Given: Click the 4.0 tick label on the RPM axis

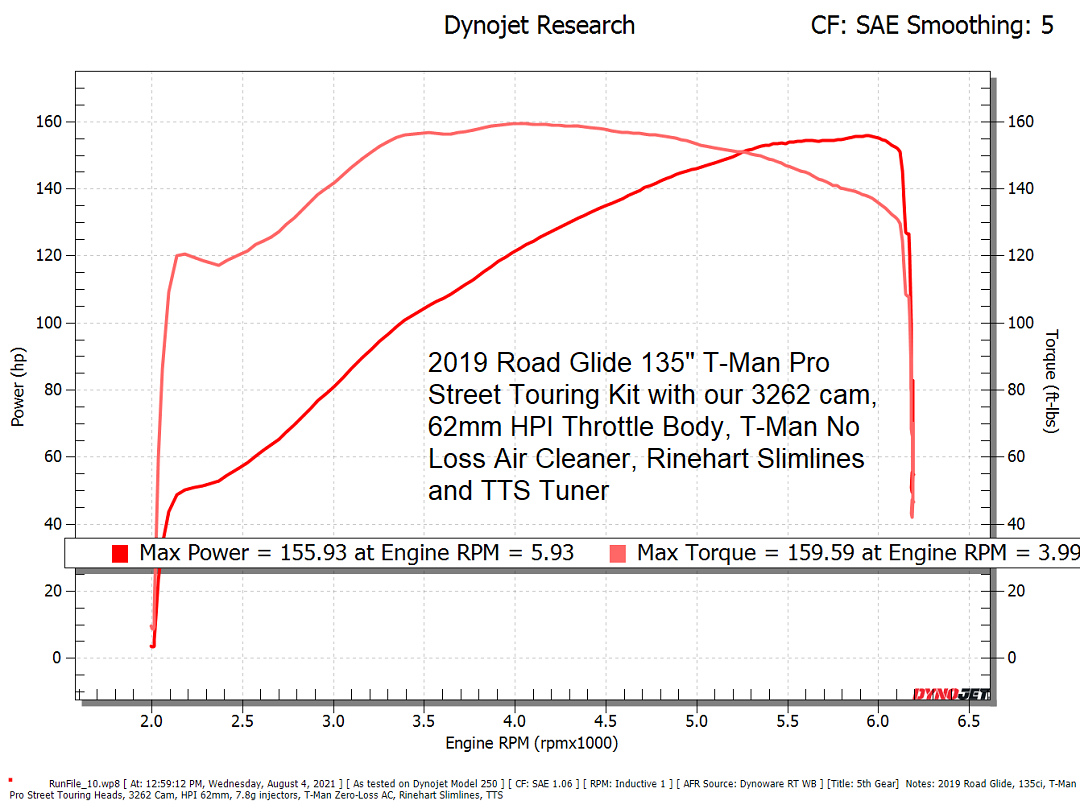Looking at the screenshot, I should (x=515, y=721).
